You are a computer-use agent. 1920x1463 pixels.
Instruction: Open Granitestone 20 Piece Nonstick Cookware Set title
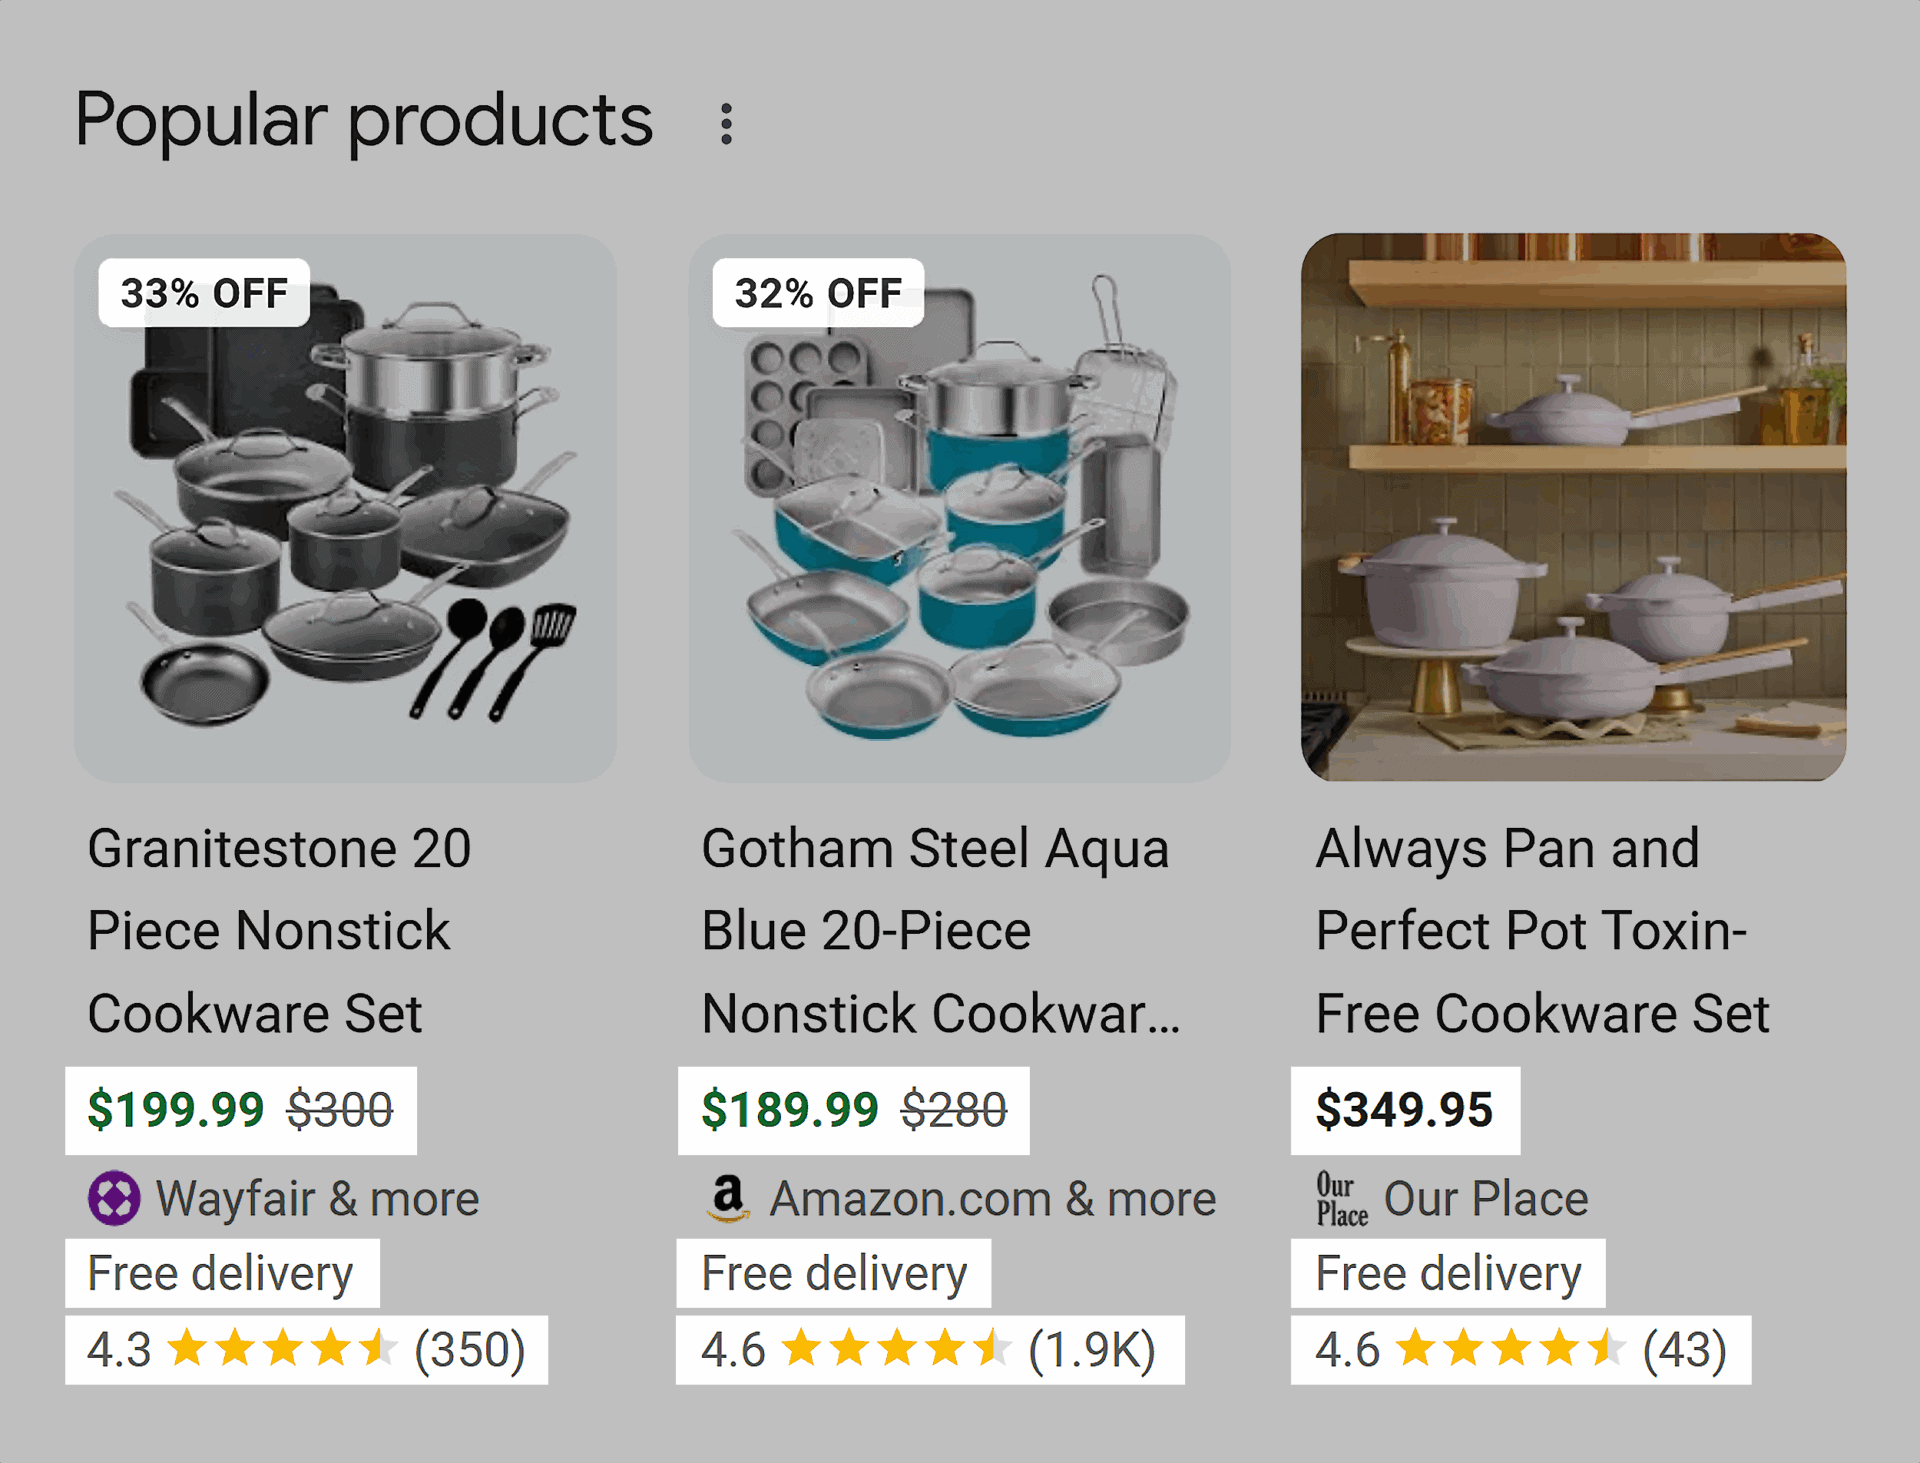[280, 931]
